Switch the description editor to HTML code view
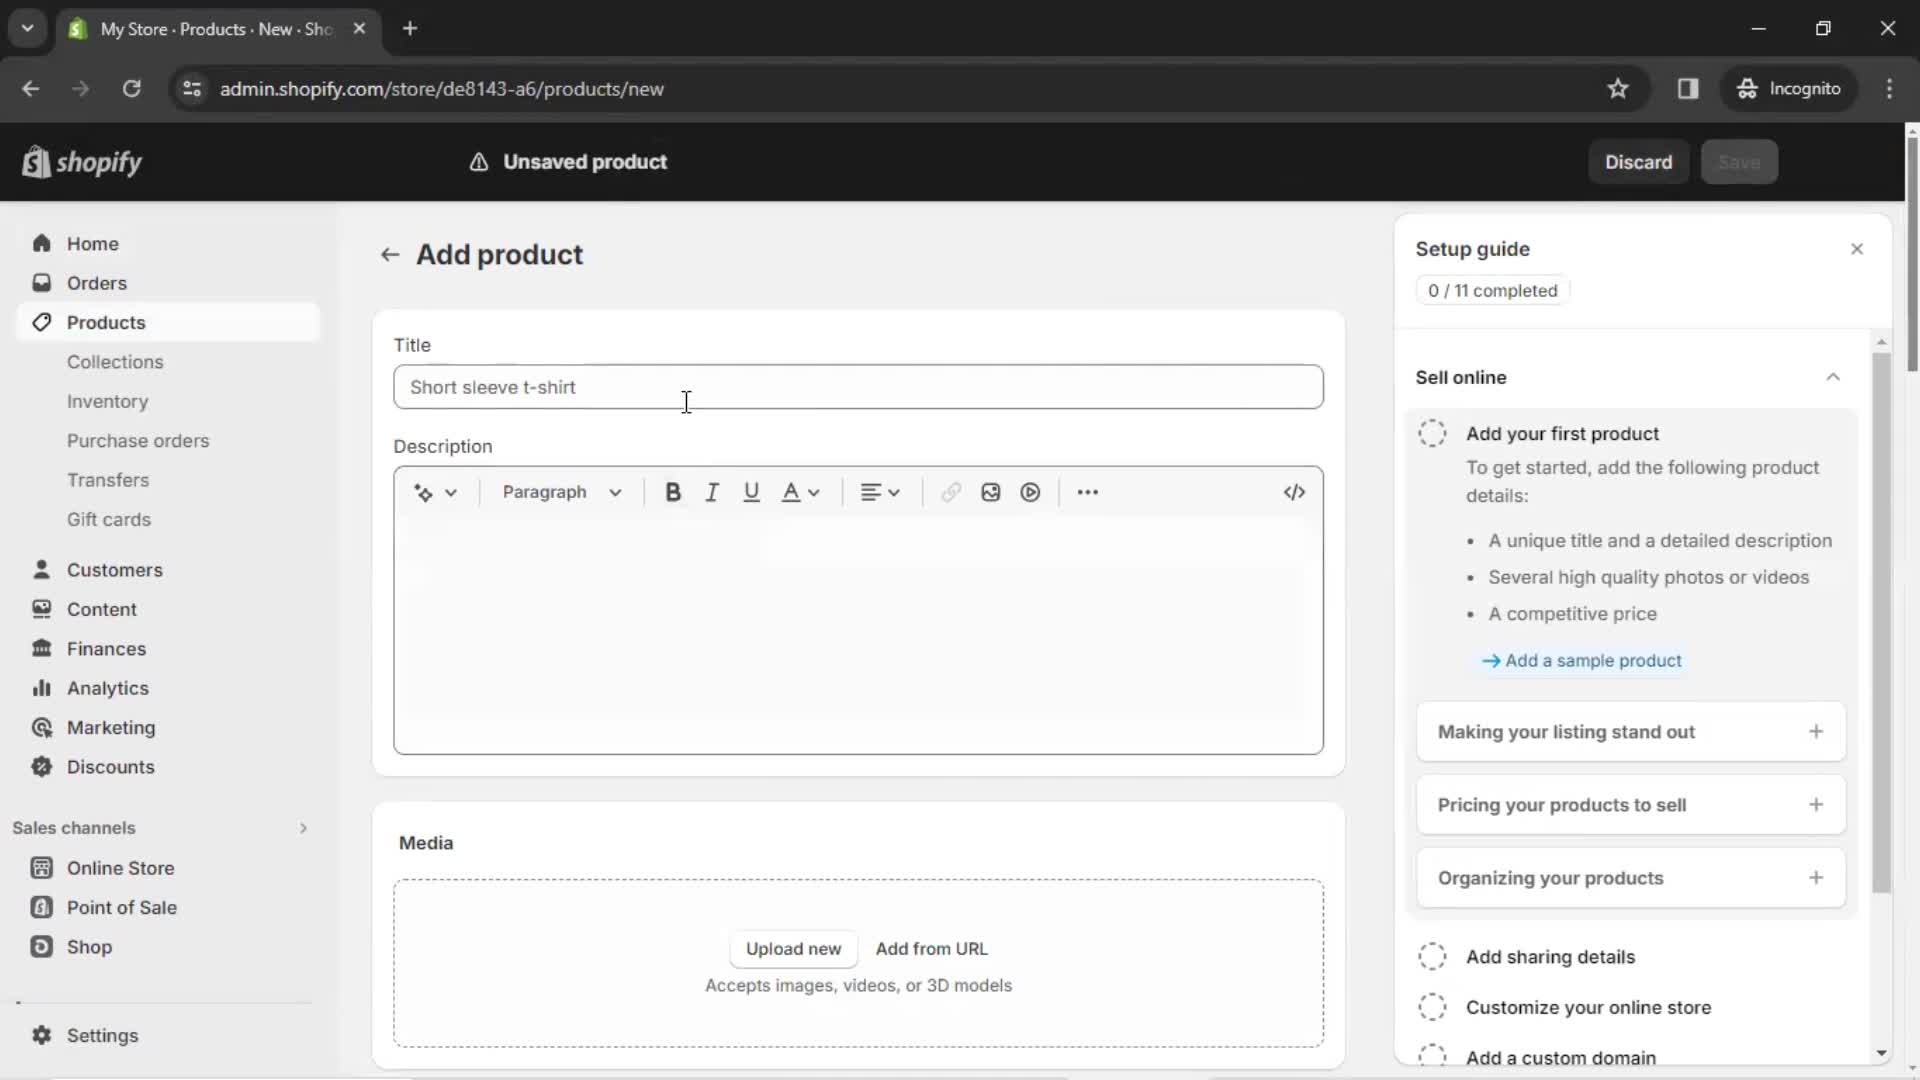Screen dimensions: 1920x1080 tap(1293, 492)
